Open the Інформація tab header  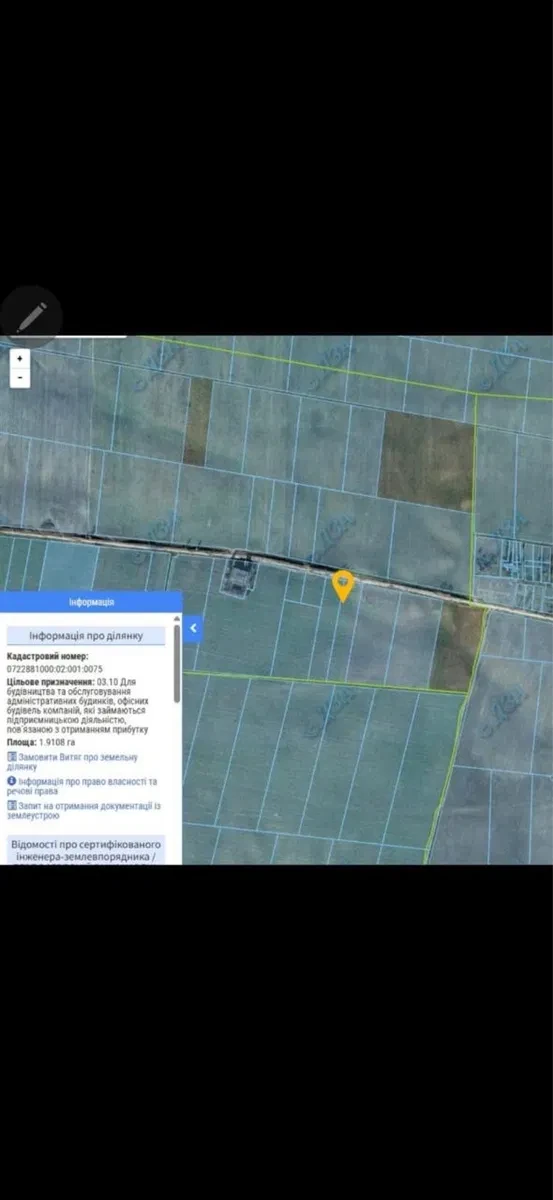91,602
